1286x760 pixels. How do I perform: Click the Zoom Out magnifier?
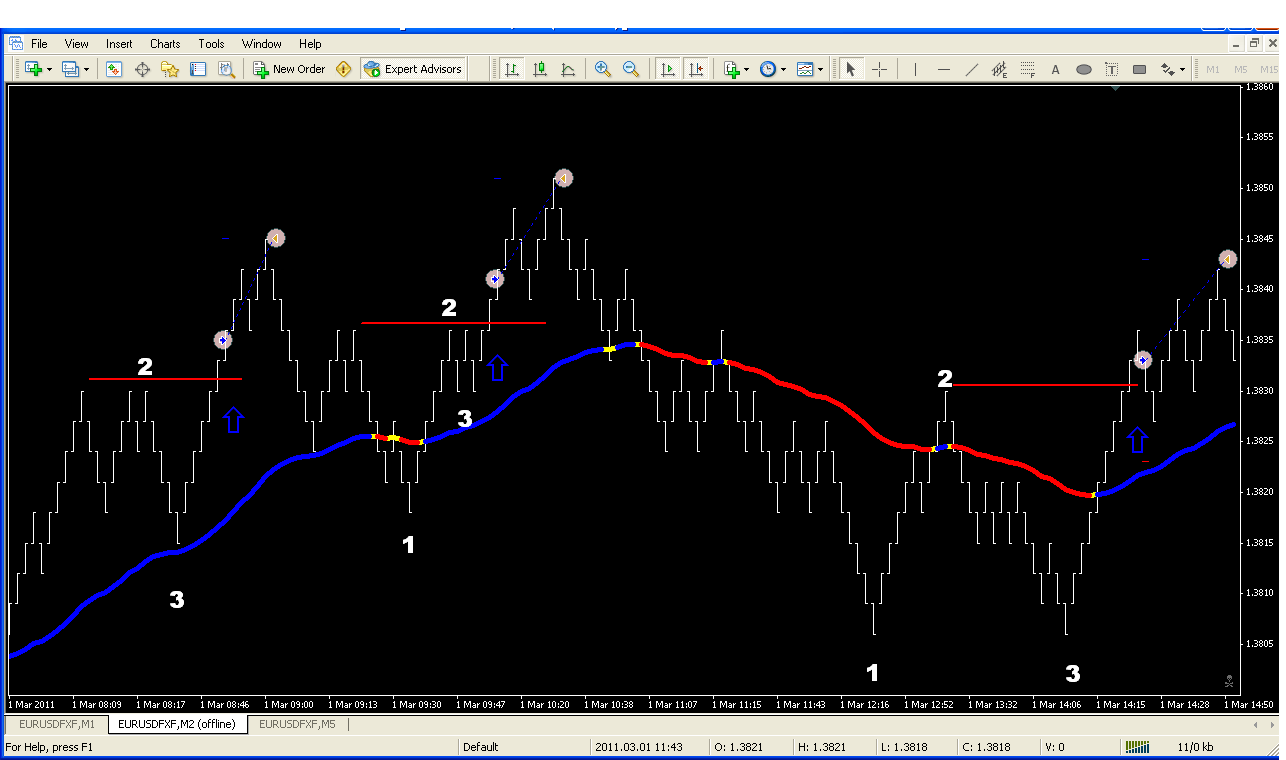631,69
